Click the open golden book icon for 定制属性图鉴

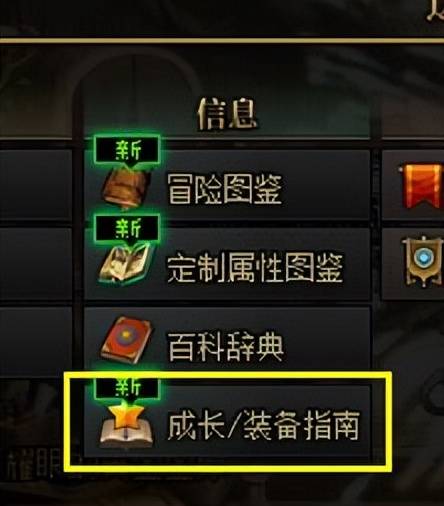[126, 263]
